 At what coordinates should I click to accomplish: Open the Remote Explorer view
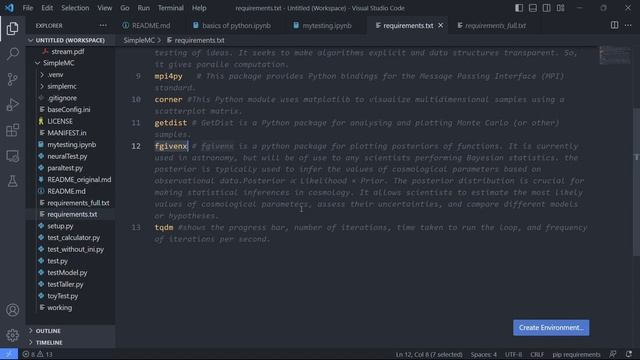[x=12, y=156]
